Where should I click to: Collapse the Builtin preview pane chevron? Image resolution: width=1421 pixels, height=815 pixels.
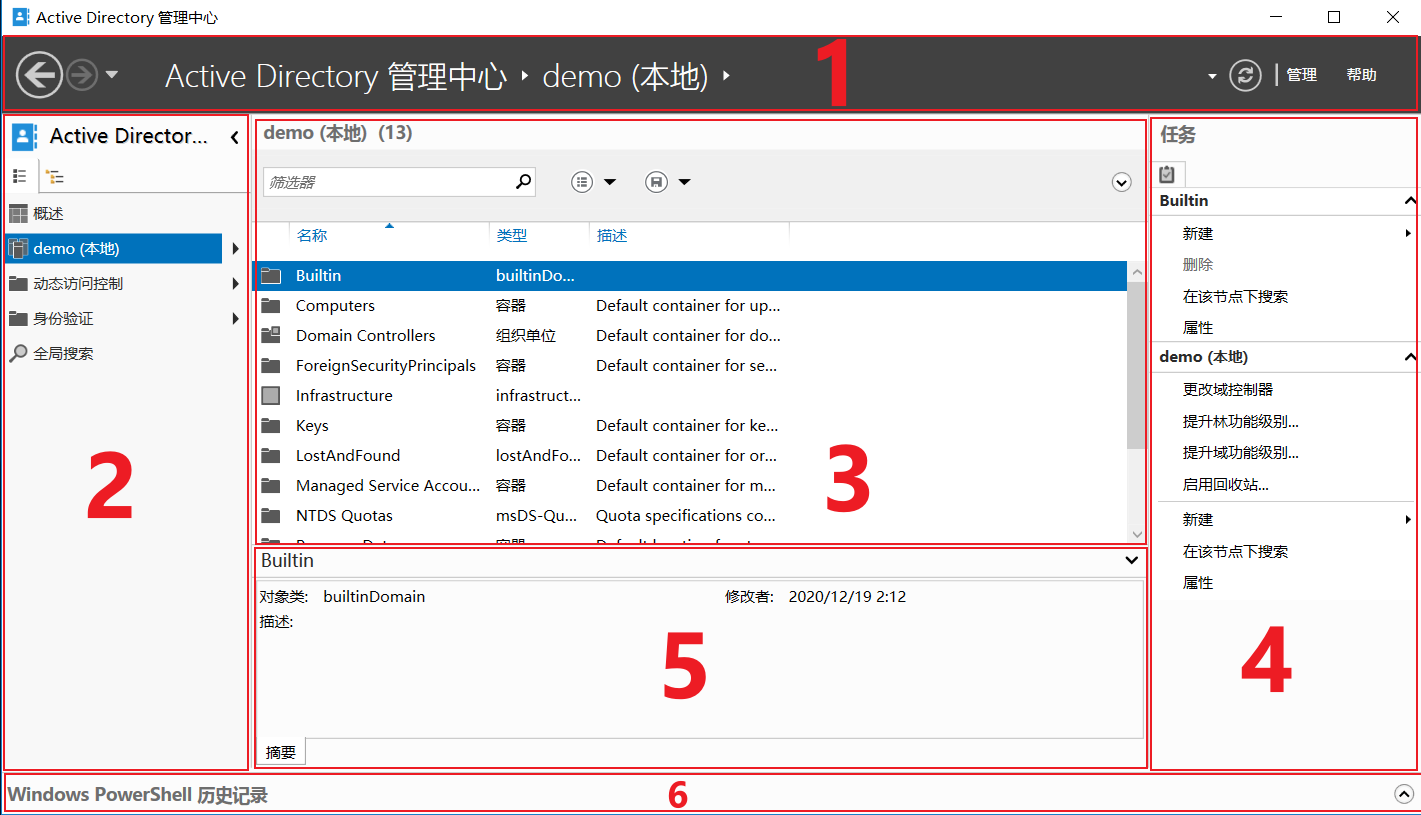point(1131,562)
